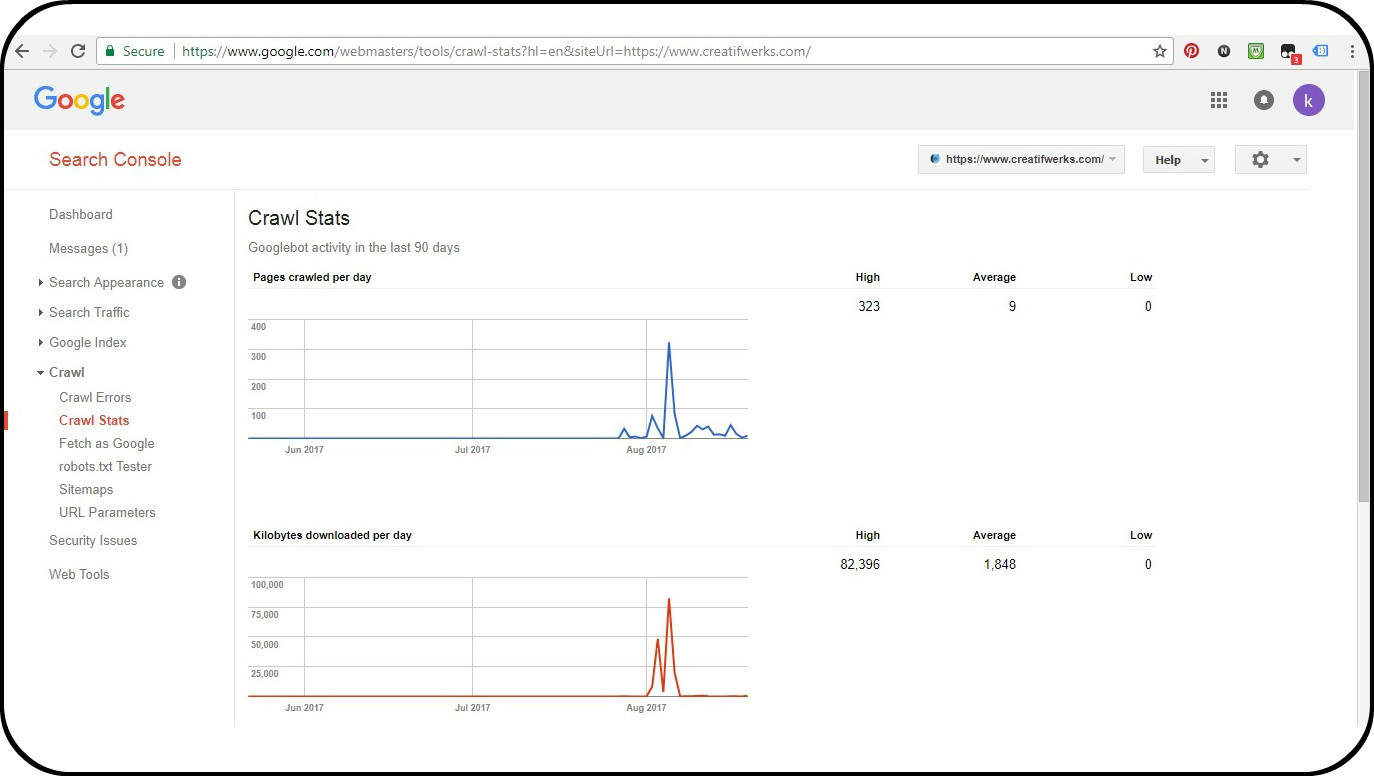The height and width of the screenshot is (776, 1374).
Task: Open Fetch as Google tool
Action: click(107, 443)
